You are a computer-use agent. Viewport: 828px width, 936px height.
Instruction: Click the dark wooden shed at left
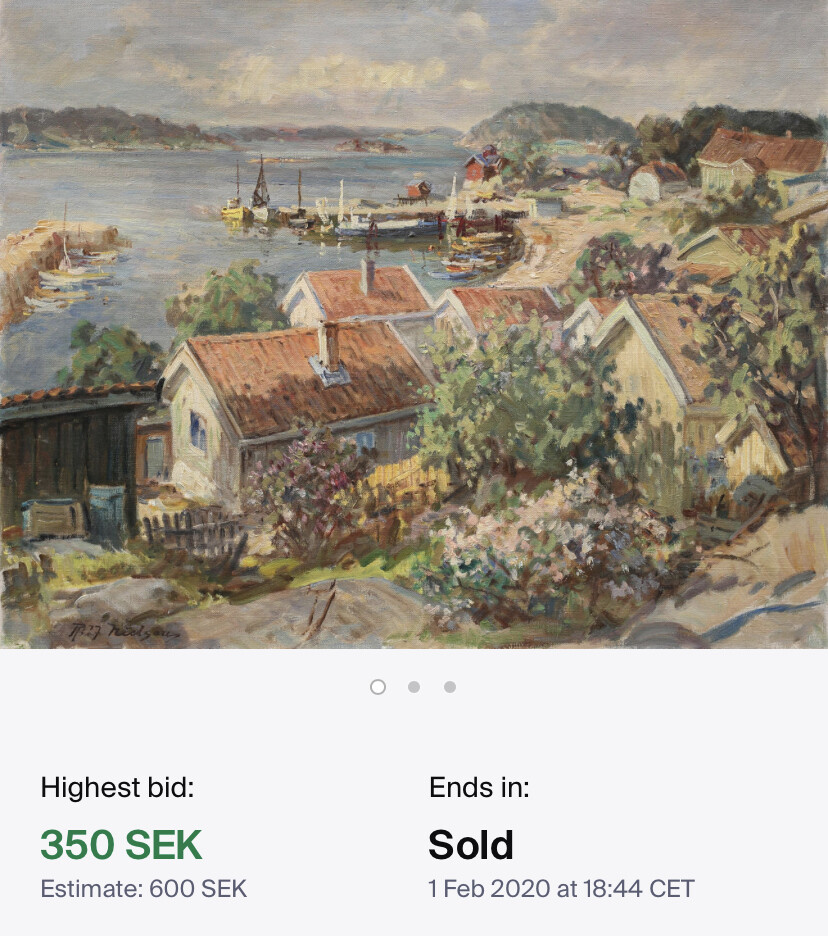(70, 460)
